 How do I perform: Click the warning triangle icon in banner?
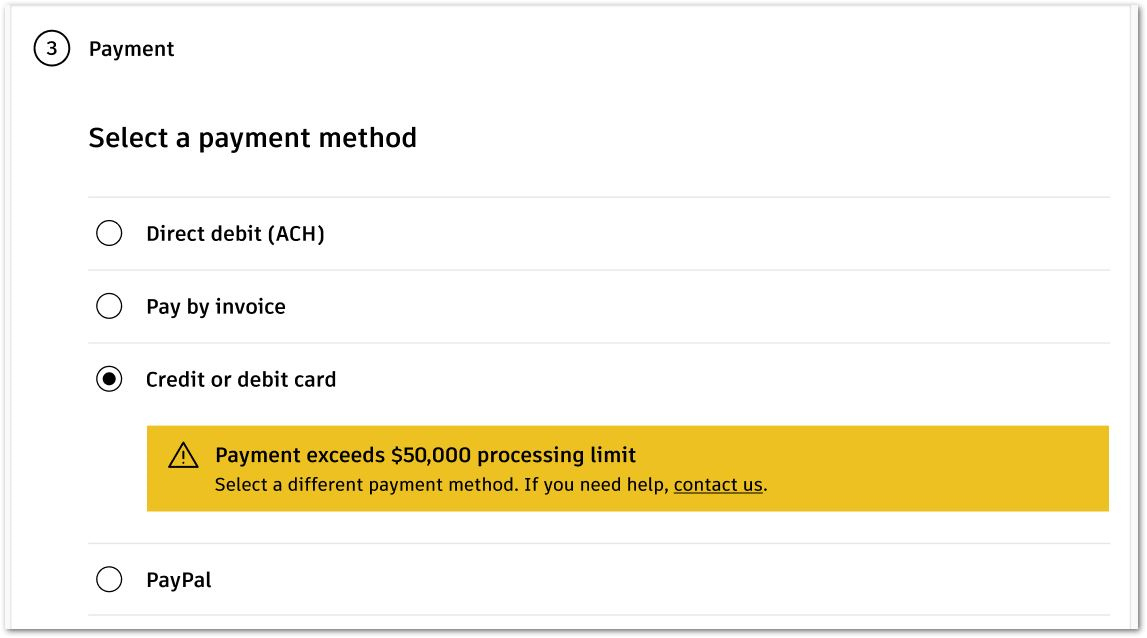183,455
